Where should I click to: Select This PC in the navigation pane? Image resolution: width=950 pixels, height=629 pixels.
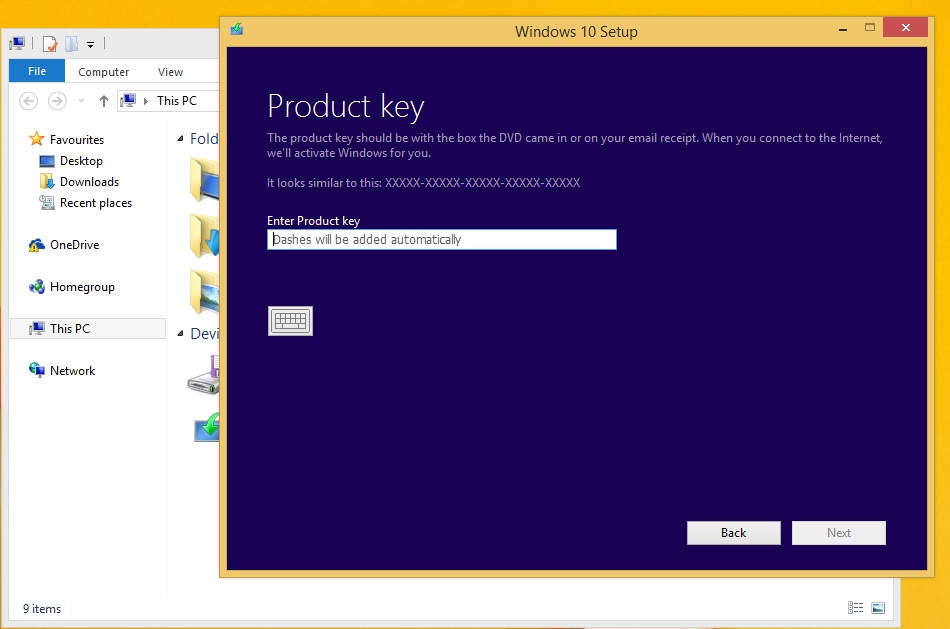[88, 328]
